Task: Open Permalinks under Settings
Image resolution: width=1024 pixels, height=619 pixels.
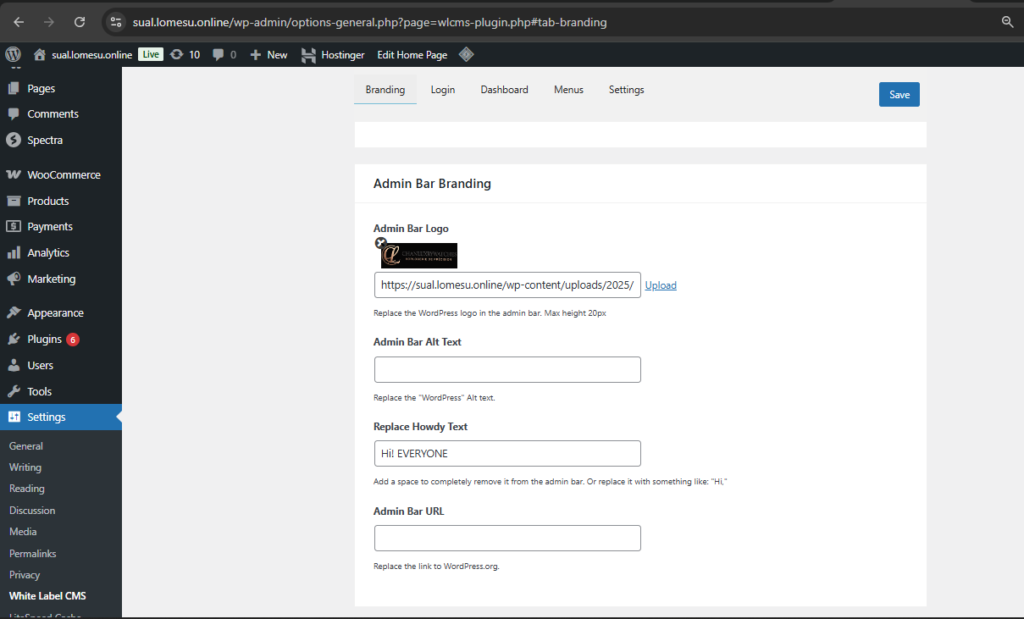Action: point(32,553)
